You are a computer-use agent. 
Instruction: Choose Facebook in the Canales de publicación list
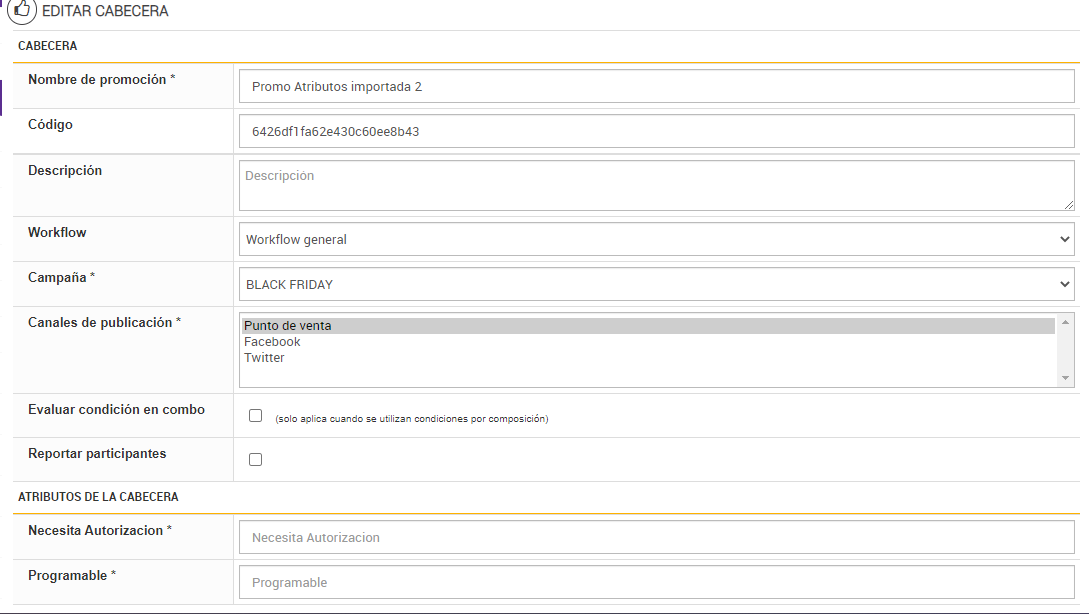[x=272, y=342]
